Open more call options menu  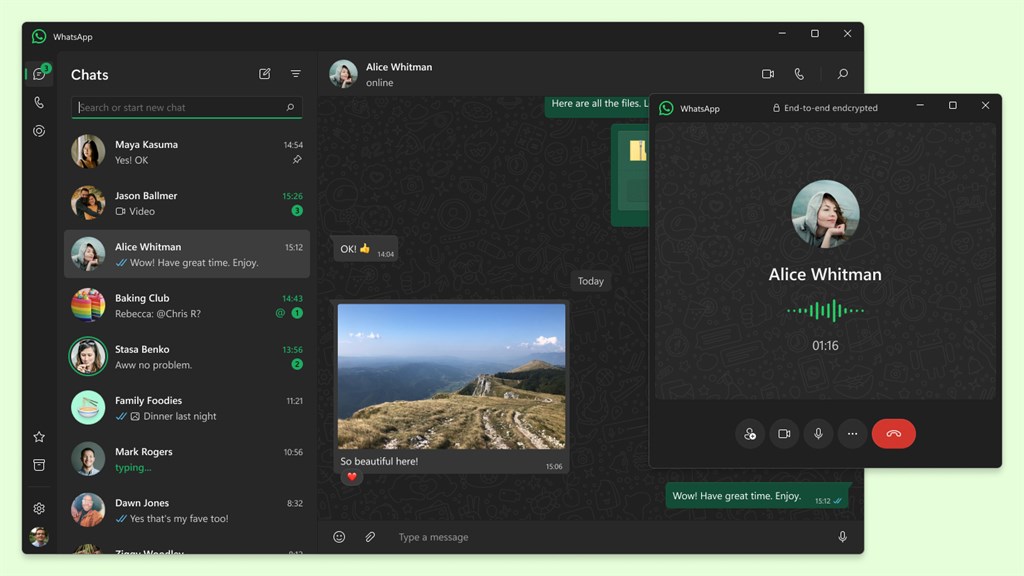(852, 434)
